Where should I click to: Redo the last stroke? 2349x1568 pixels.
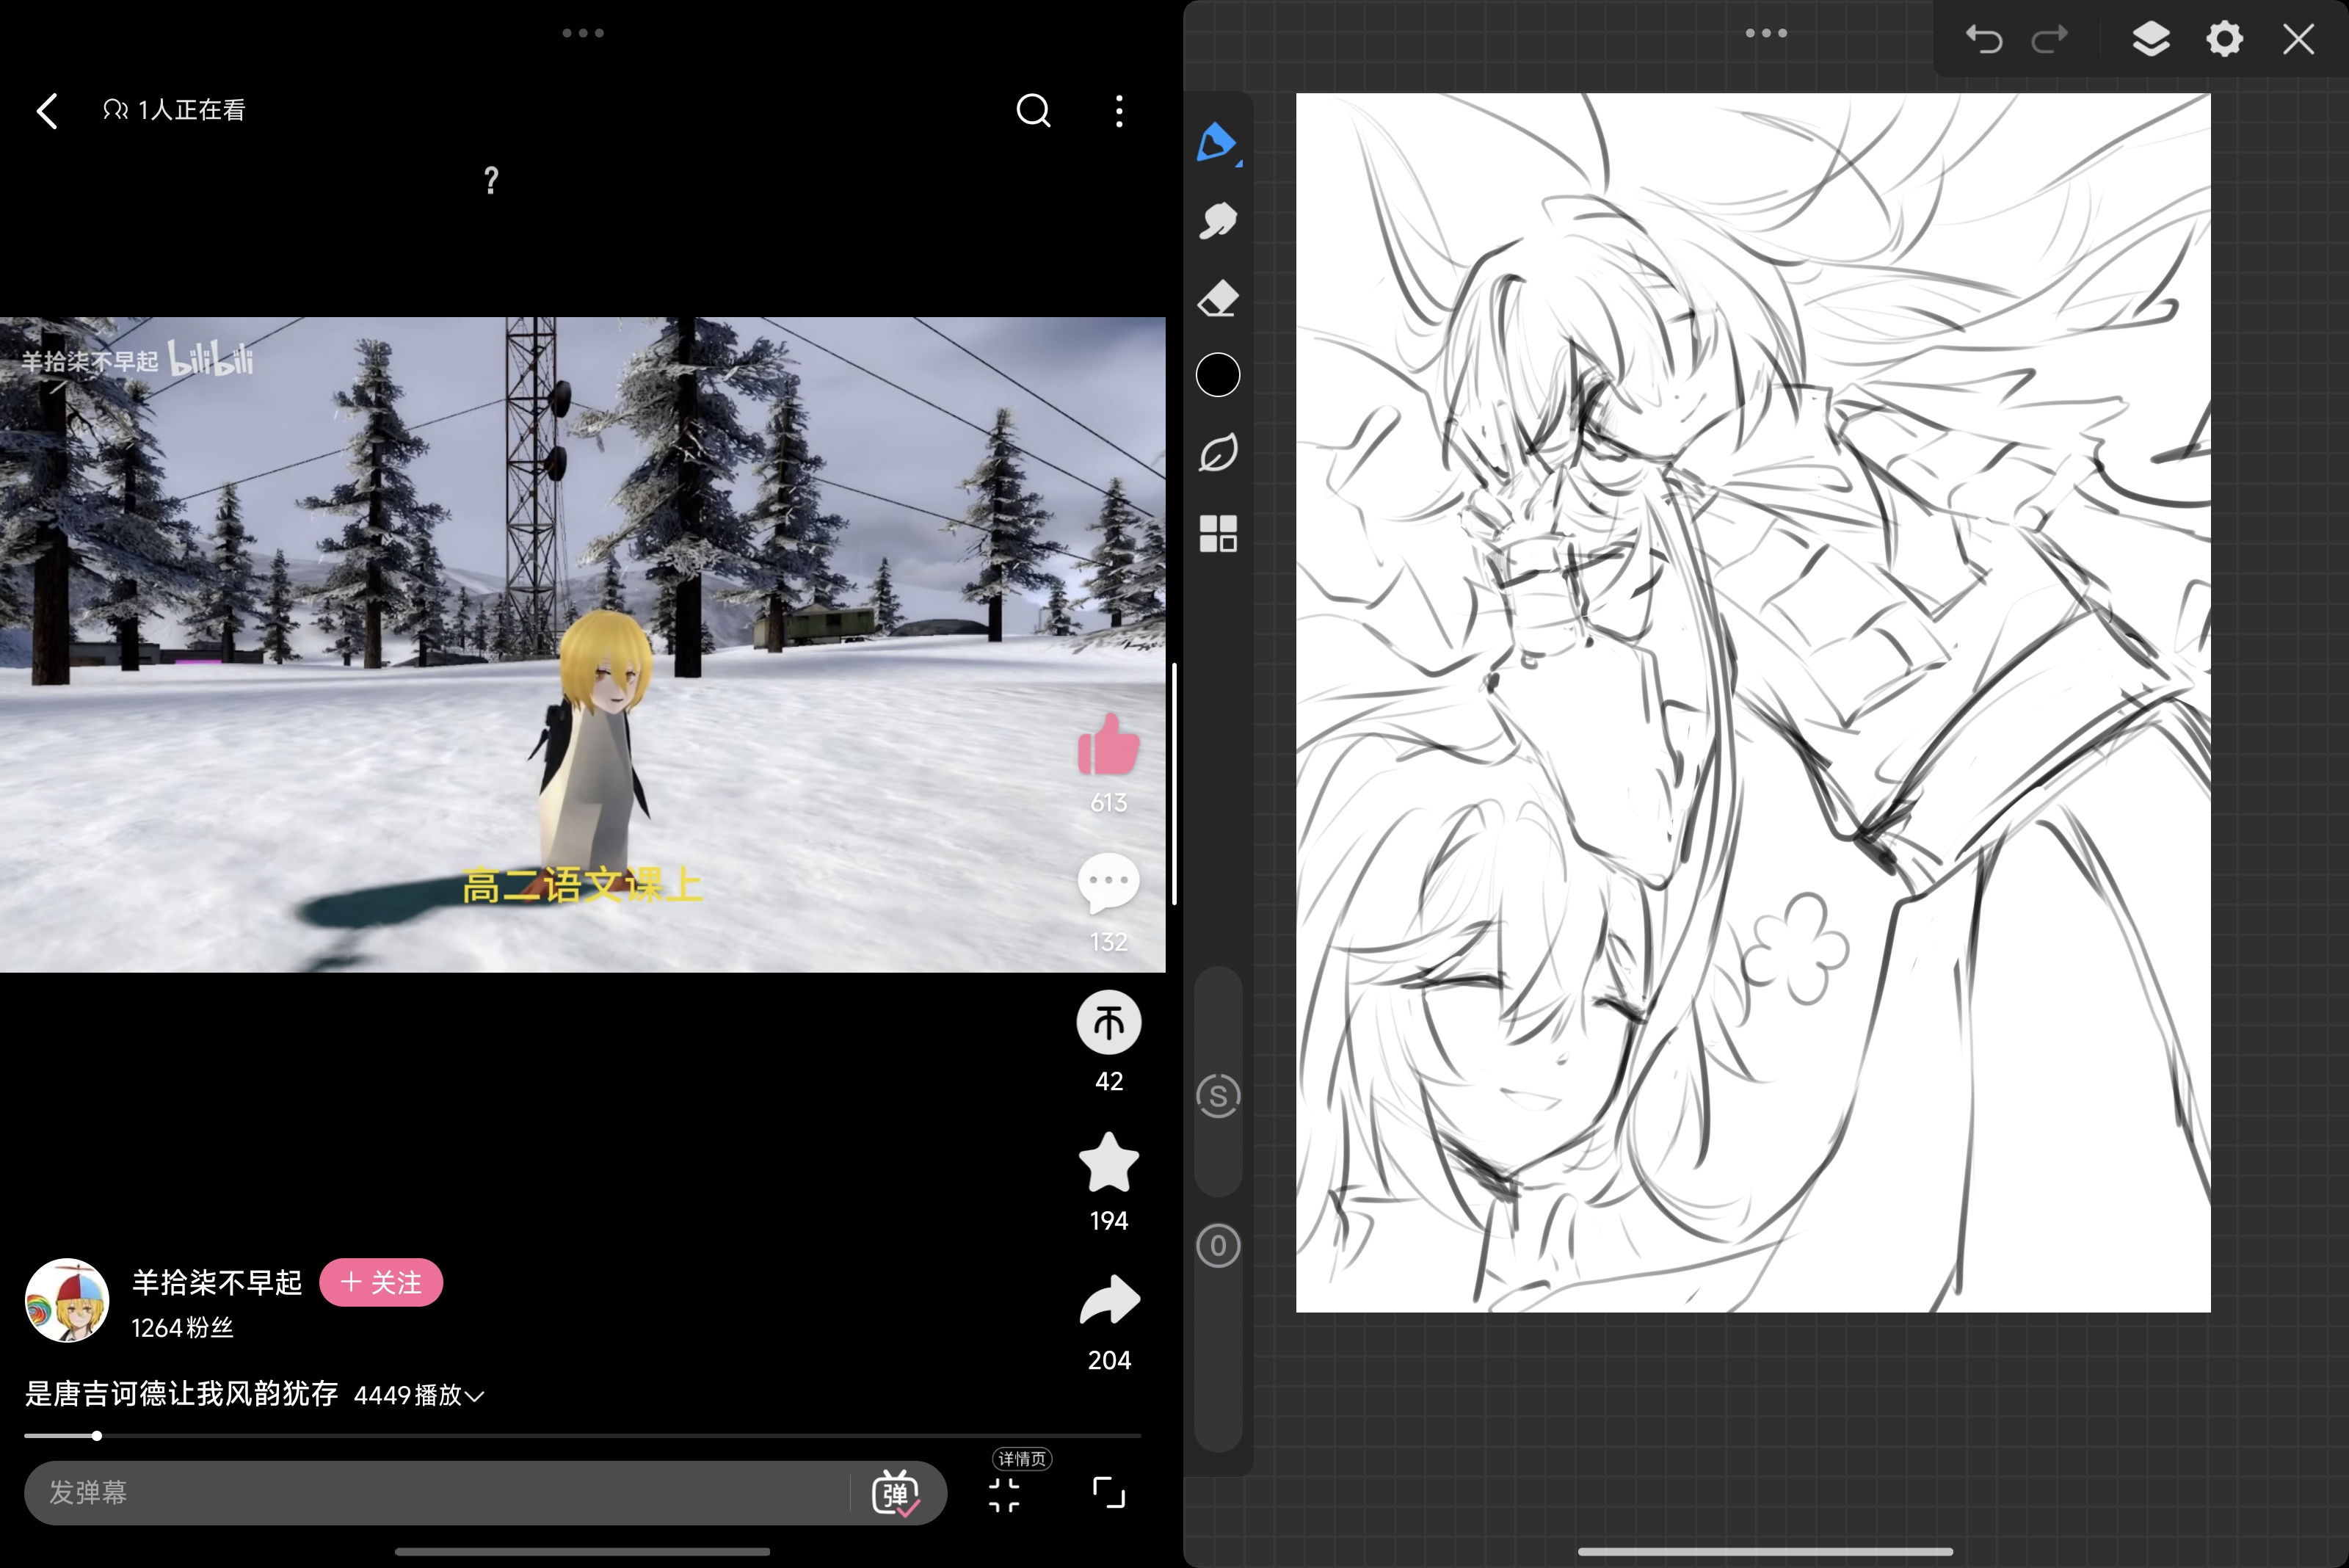[x=2050, y=40]
